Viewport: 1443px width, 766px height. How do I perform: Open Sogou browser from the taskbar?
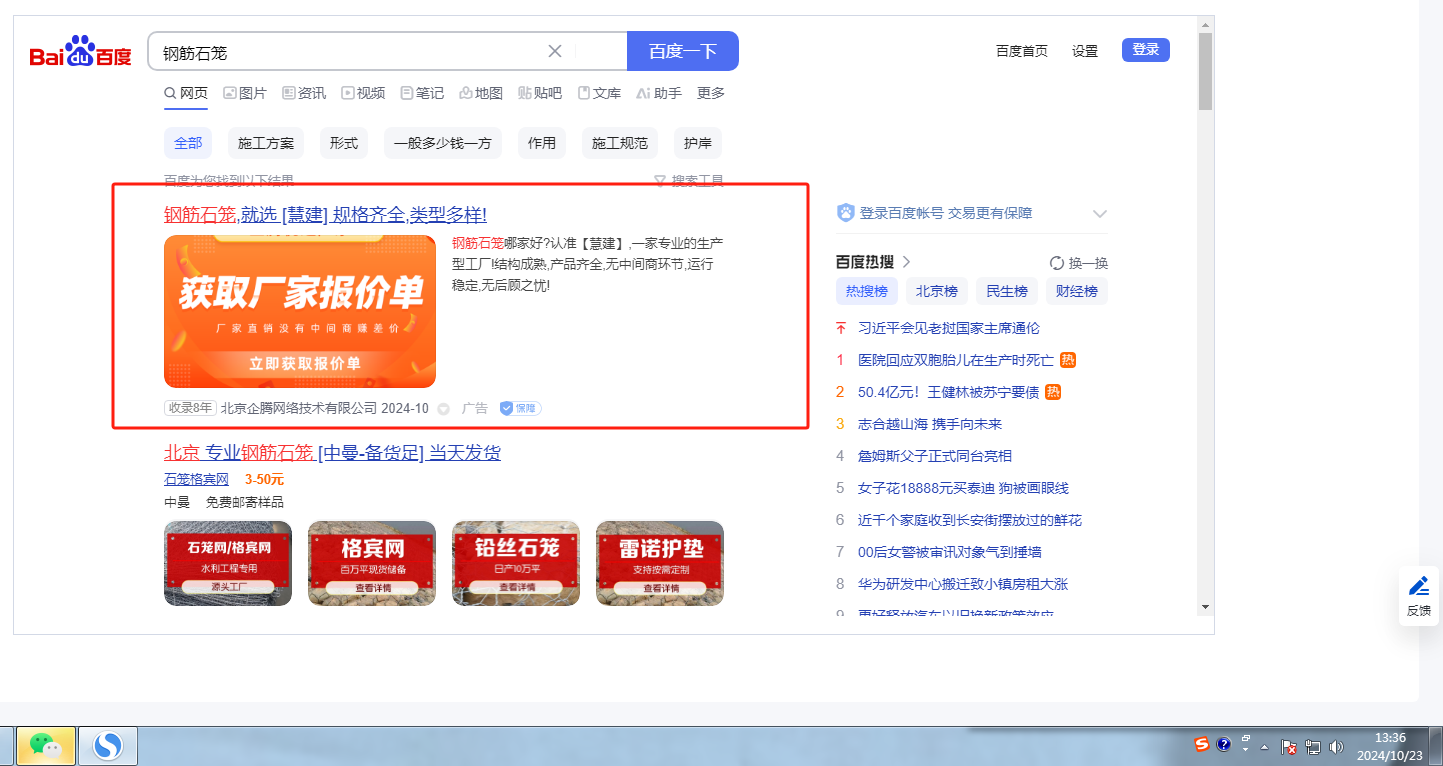click(x=107, y=746)
